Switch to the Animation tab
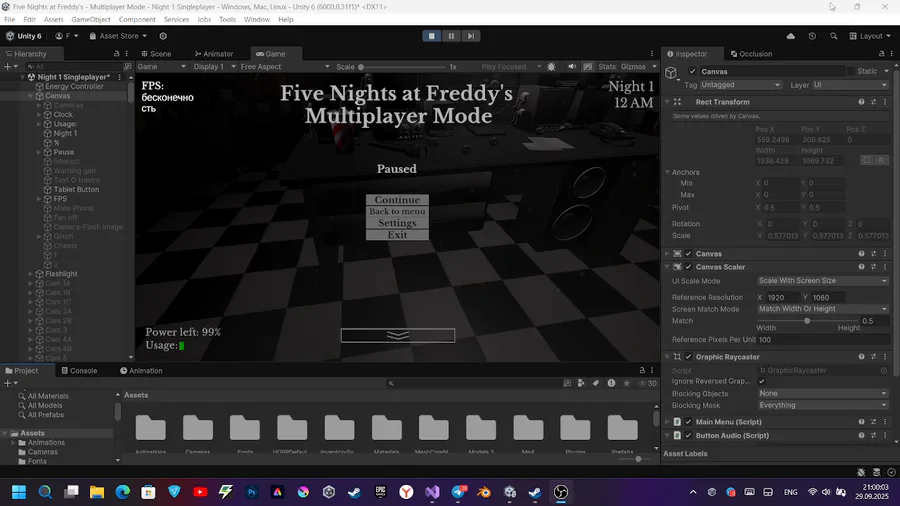Screen dimensions: 900x506 (x=141, y=371)
